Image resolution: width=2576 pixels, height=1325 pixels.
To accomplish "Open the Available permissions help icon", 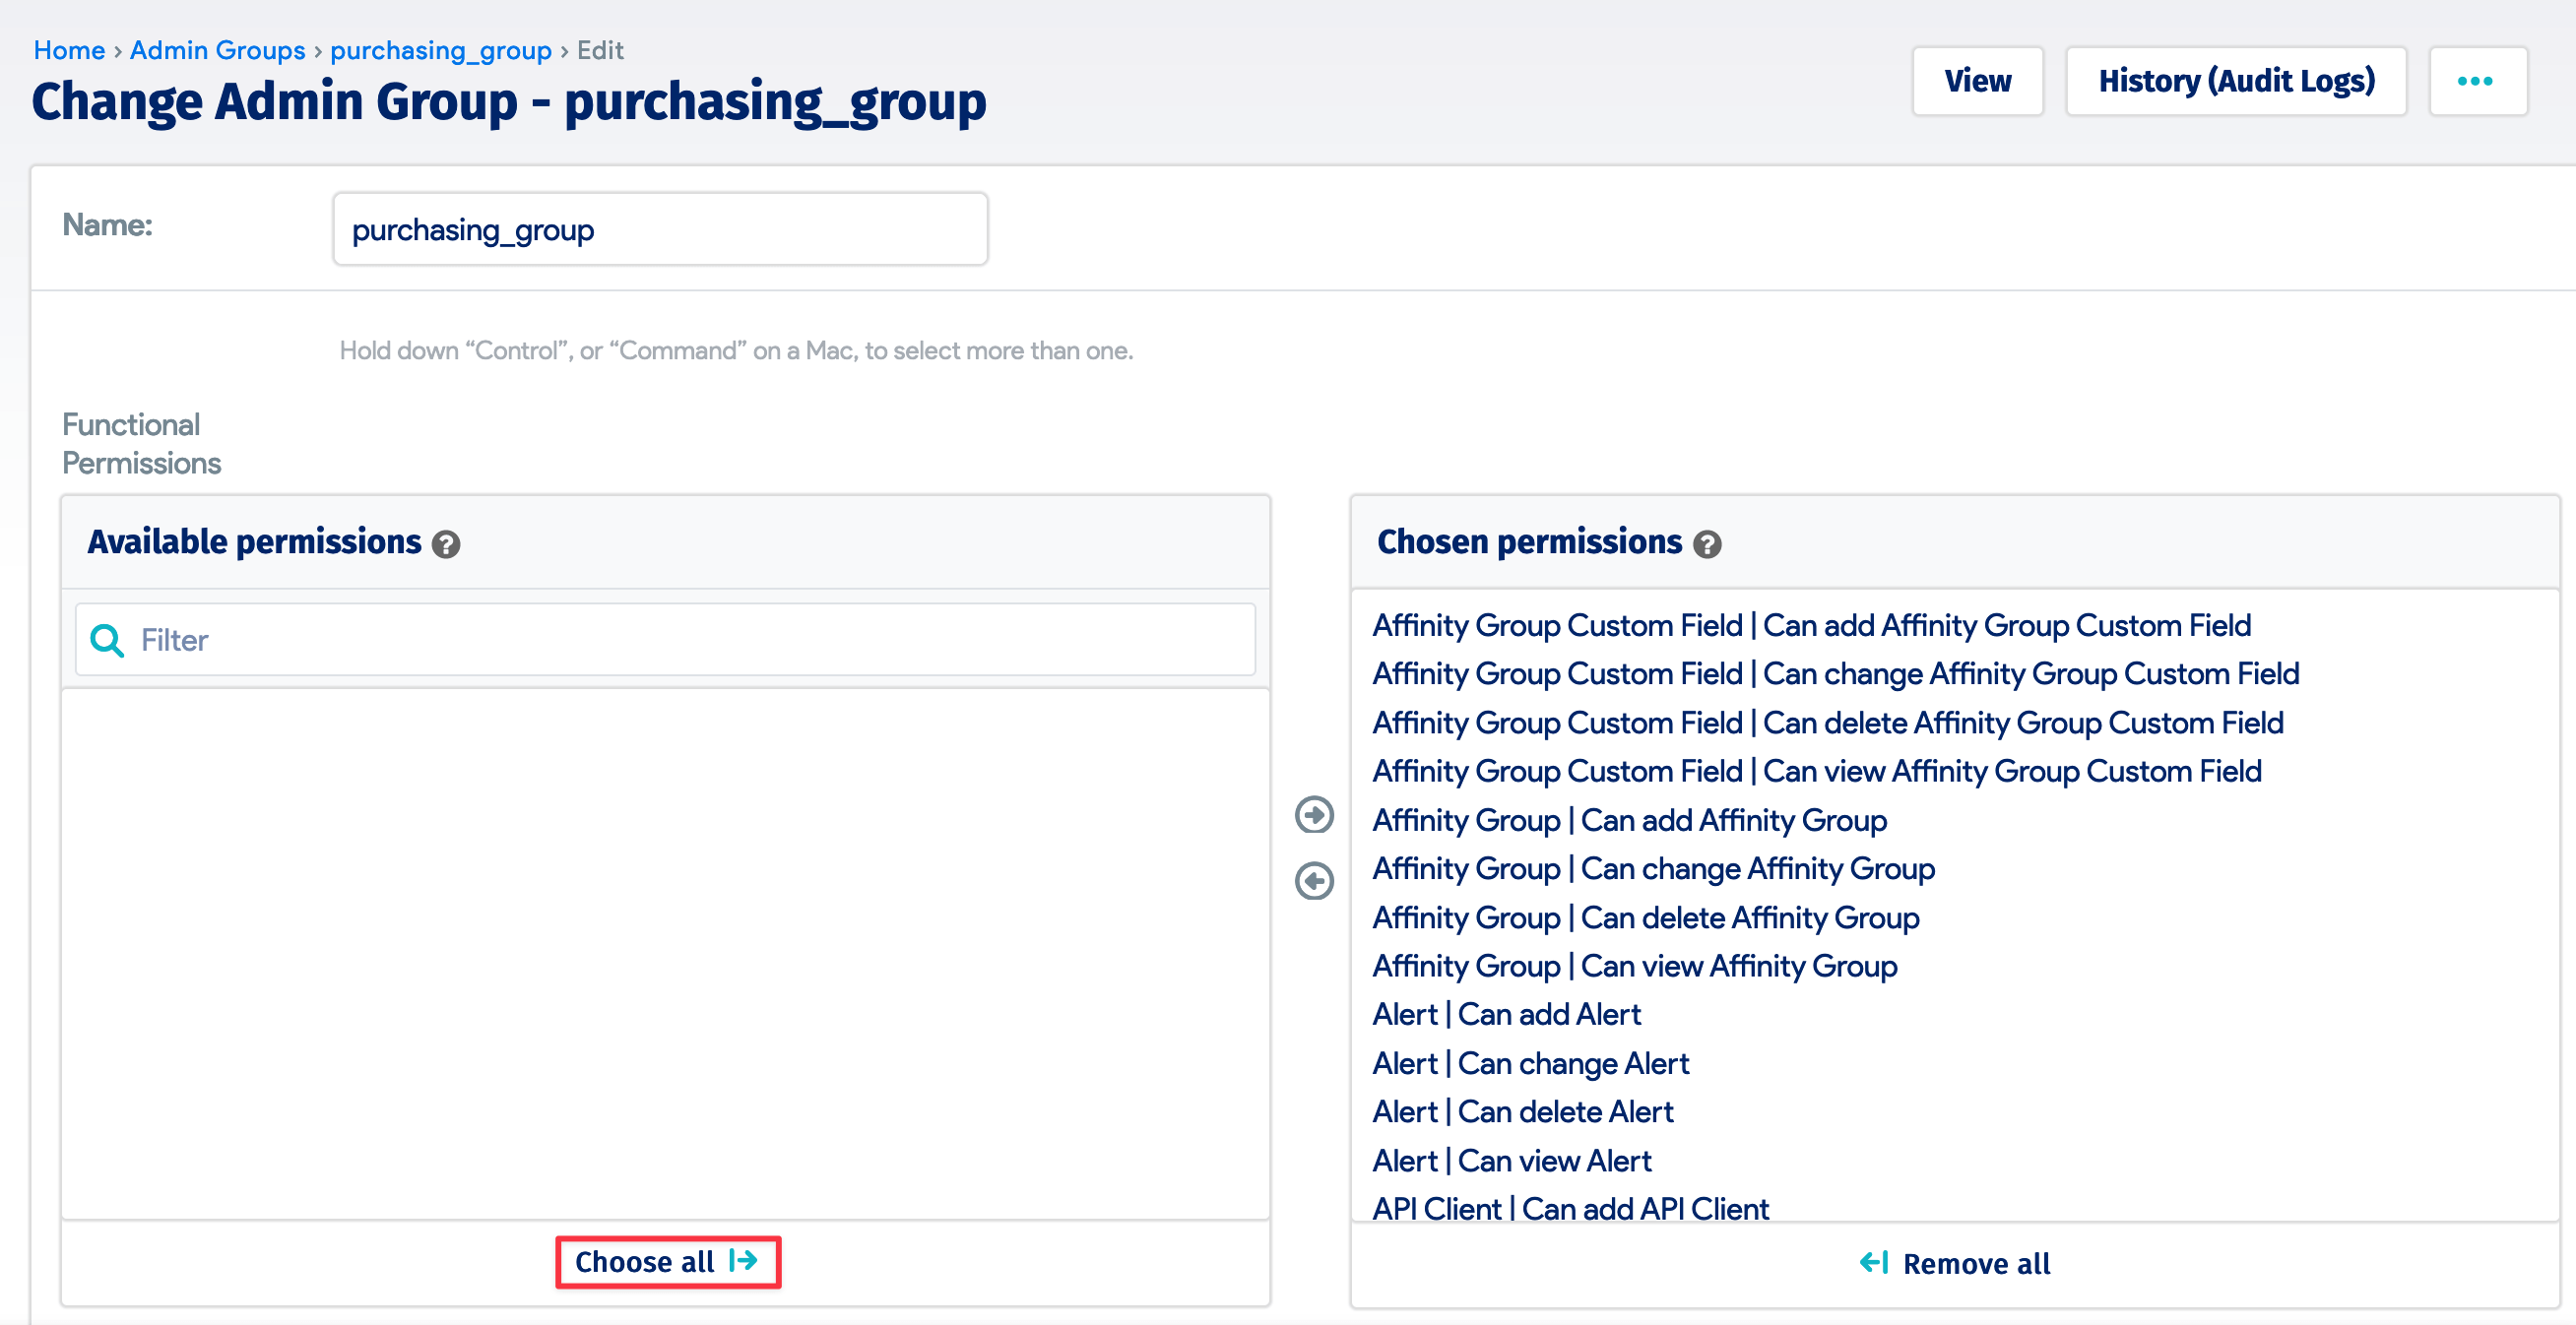I will pyautogui.click(x=446, y=546).
